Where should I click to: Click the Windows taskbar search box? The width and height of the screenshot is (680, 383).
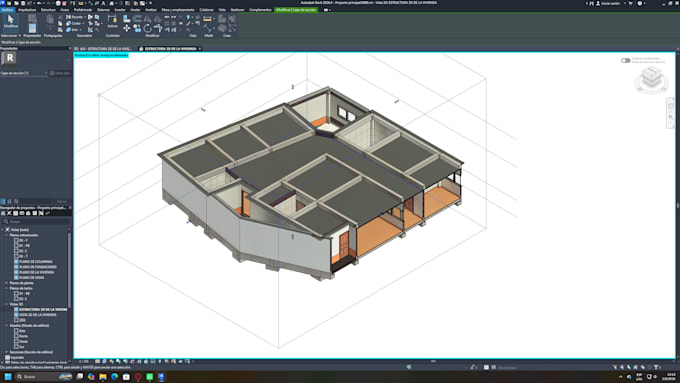pyautogui.click(x=43, y=376)
